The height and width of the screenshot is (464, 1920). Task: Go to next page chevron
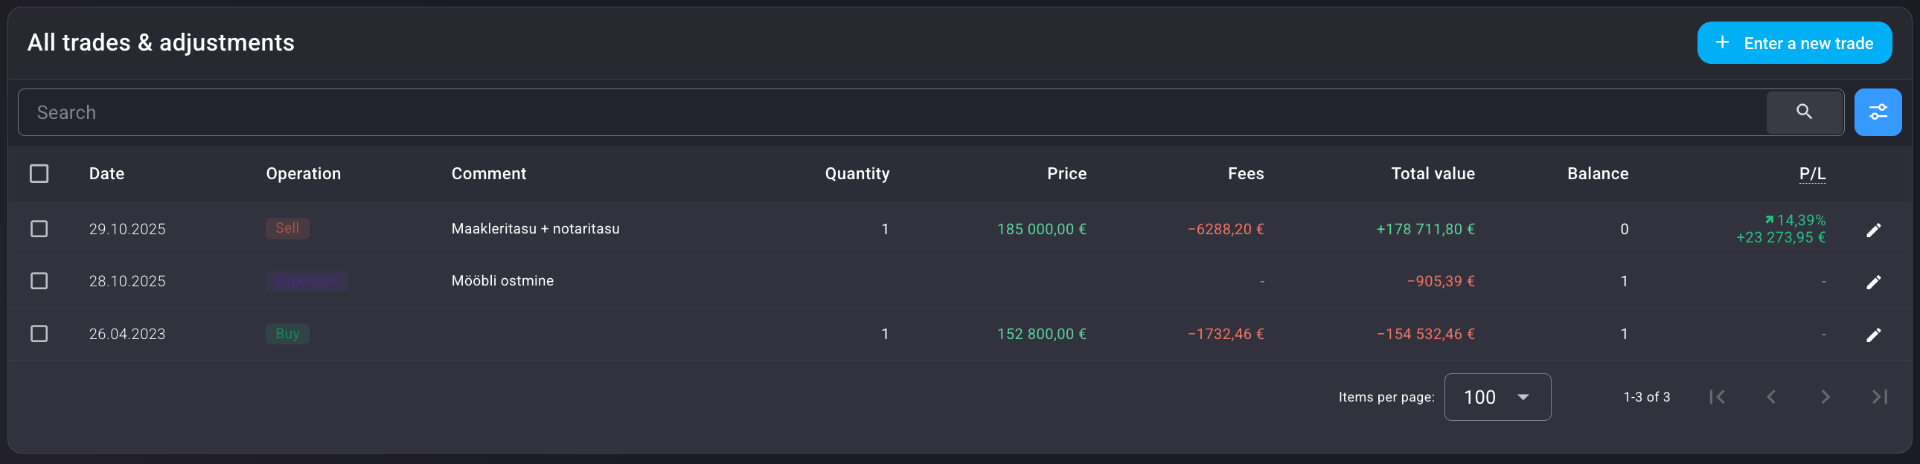pos(1825,397)
